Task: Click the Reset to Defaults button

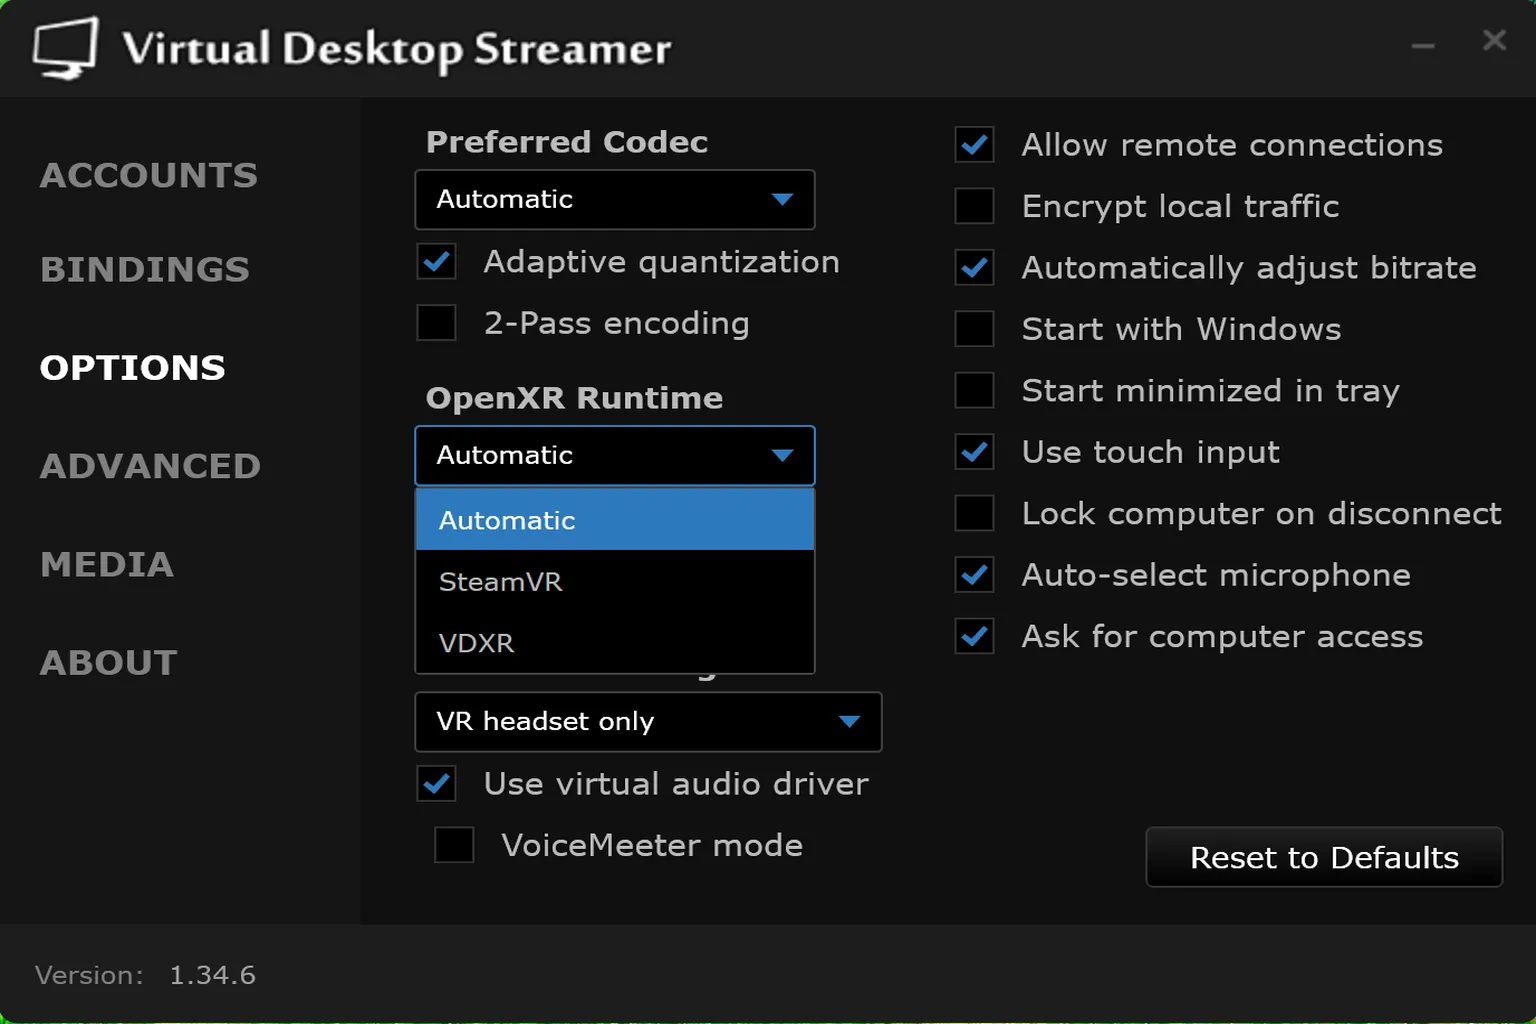Action: click(1323, 858)
